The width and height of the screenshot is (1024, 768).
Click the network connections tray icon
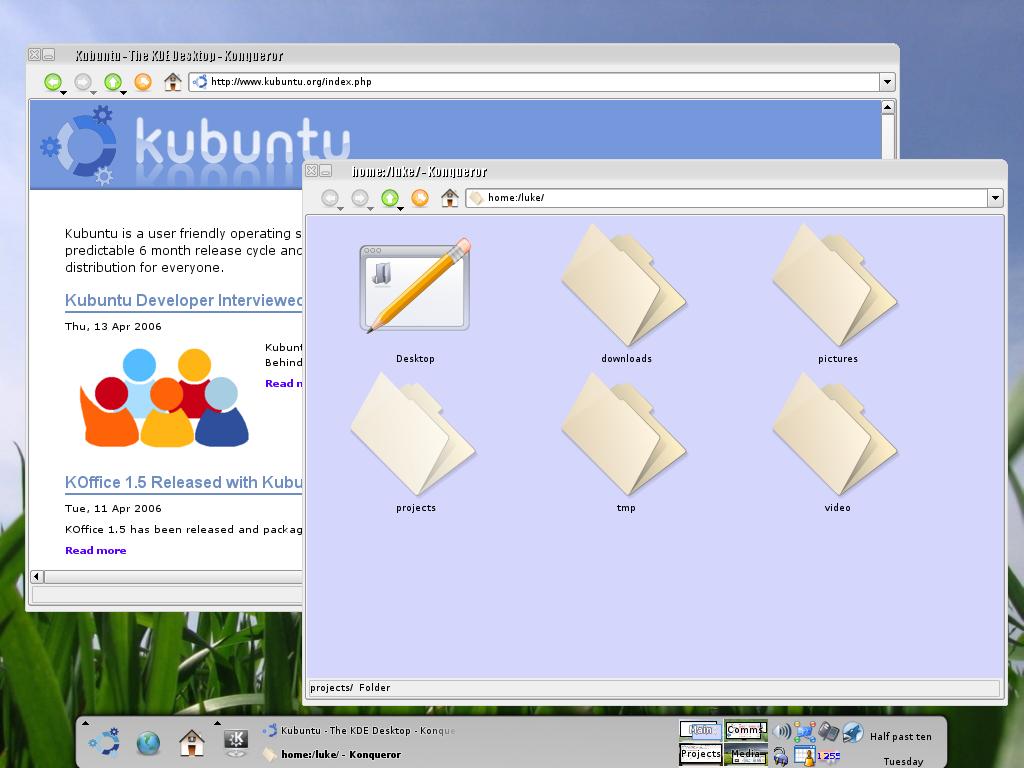805,731
